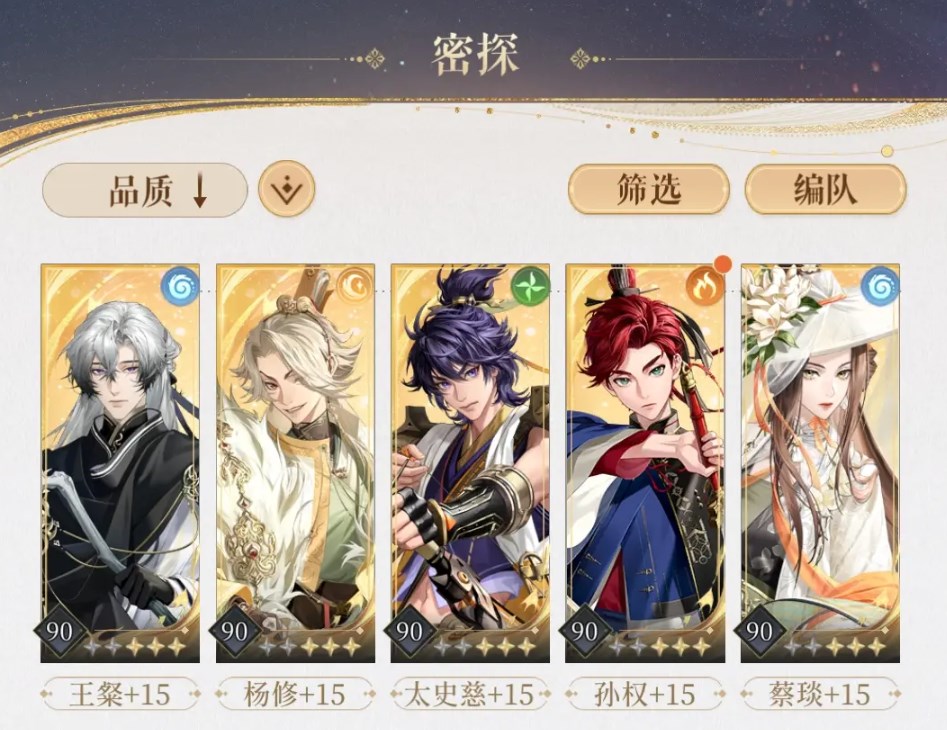This screenshot has width=947, height=730.
Task: Click the water element icon on 王粲 card
Action: [x=180, y=285]
